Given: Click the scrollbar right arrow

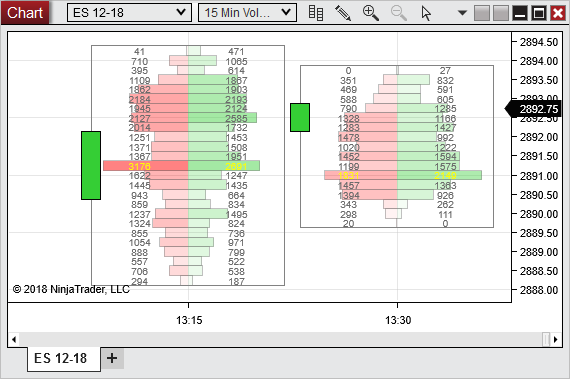Looking at the screenshot, I should [556, 339].
